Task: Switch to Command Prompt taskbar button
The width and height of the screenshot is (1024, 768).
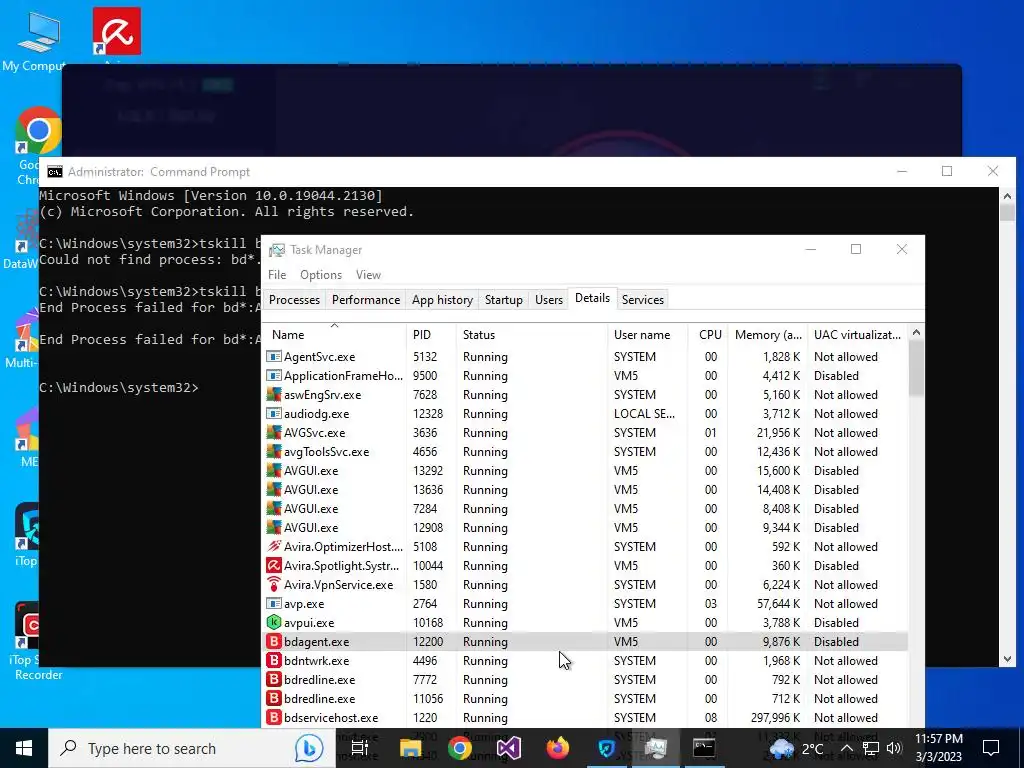Action: (704, 748)
